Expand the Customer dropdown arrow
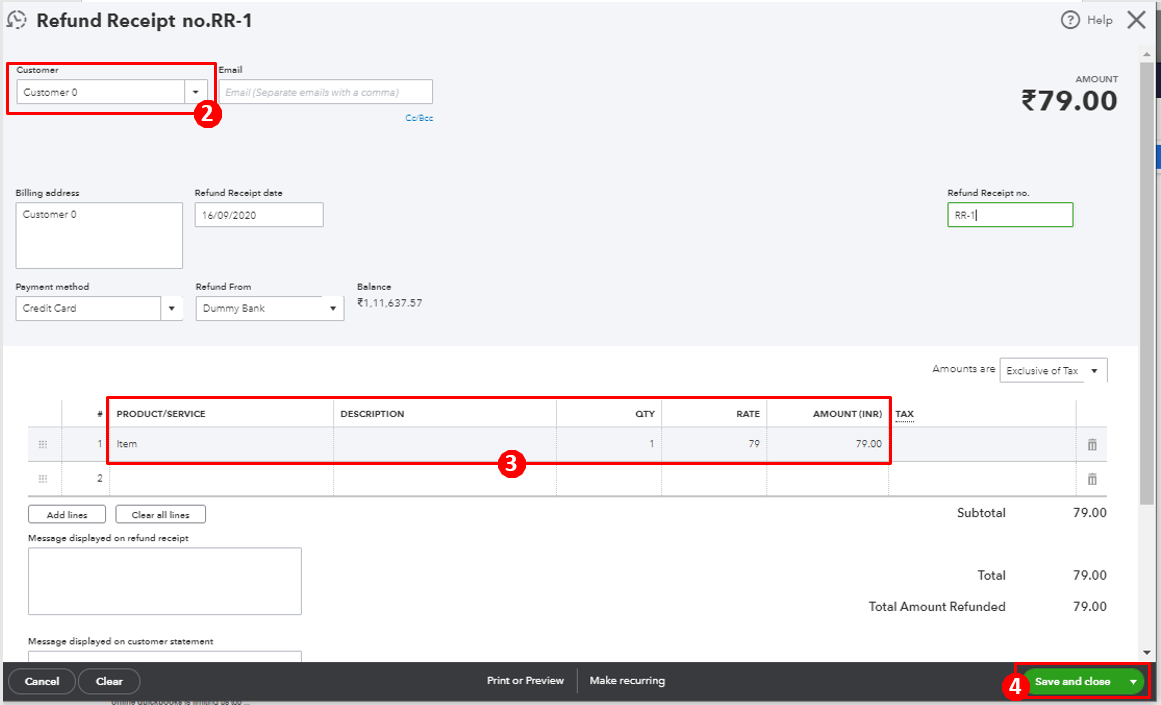Viewport: 1161px width, 705px height. (195, 92)
